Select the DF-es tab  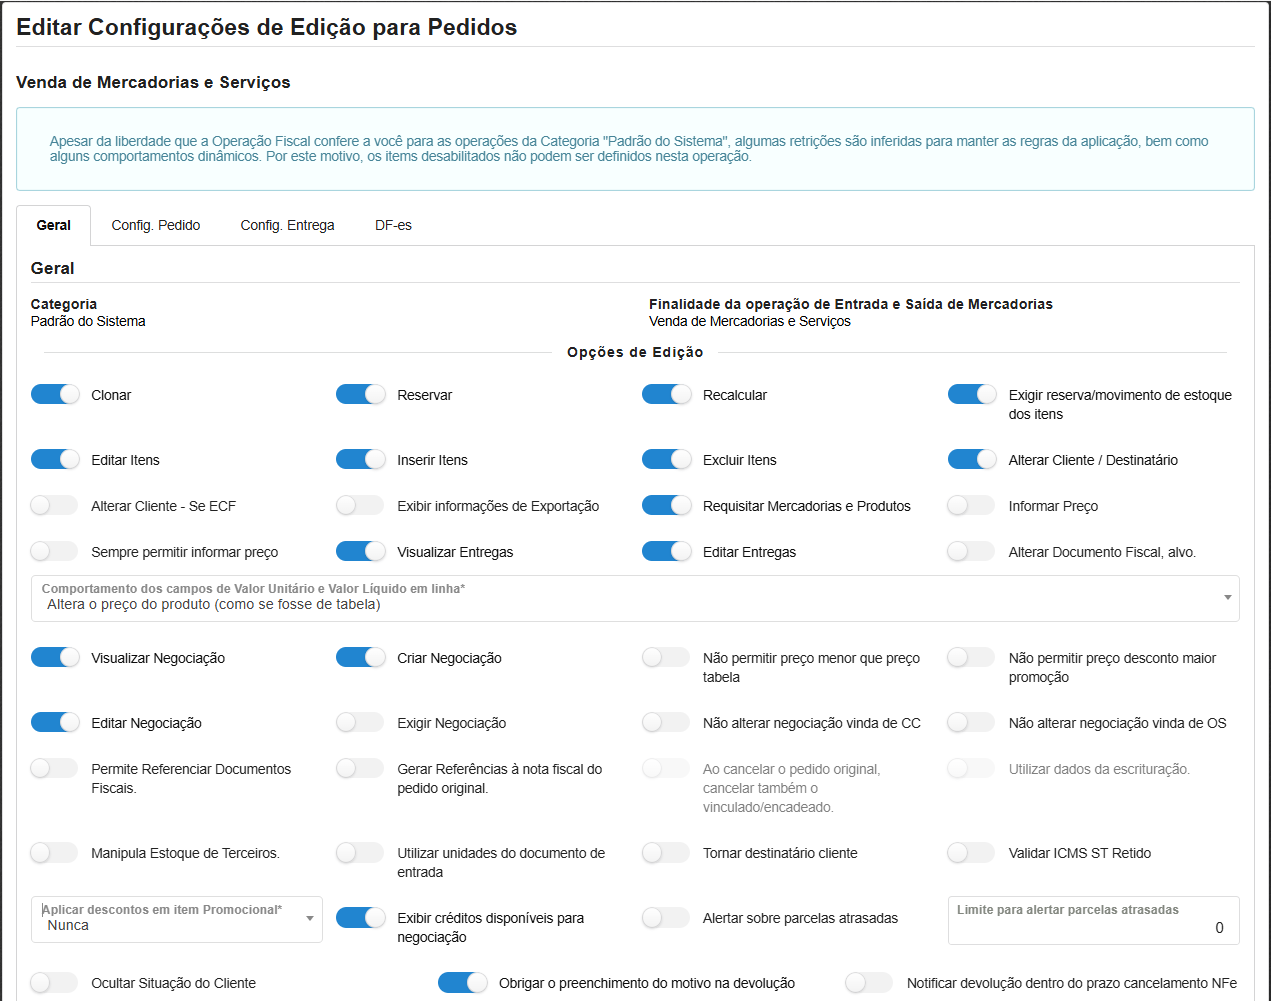click(x=393, y=226)
